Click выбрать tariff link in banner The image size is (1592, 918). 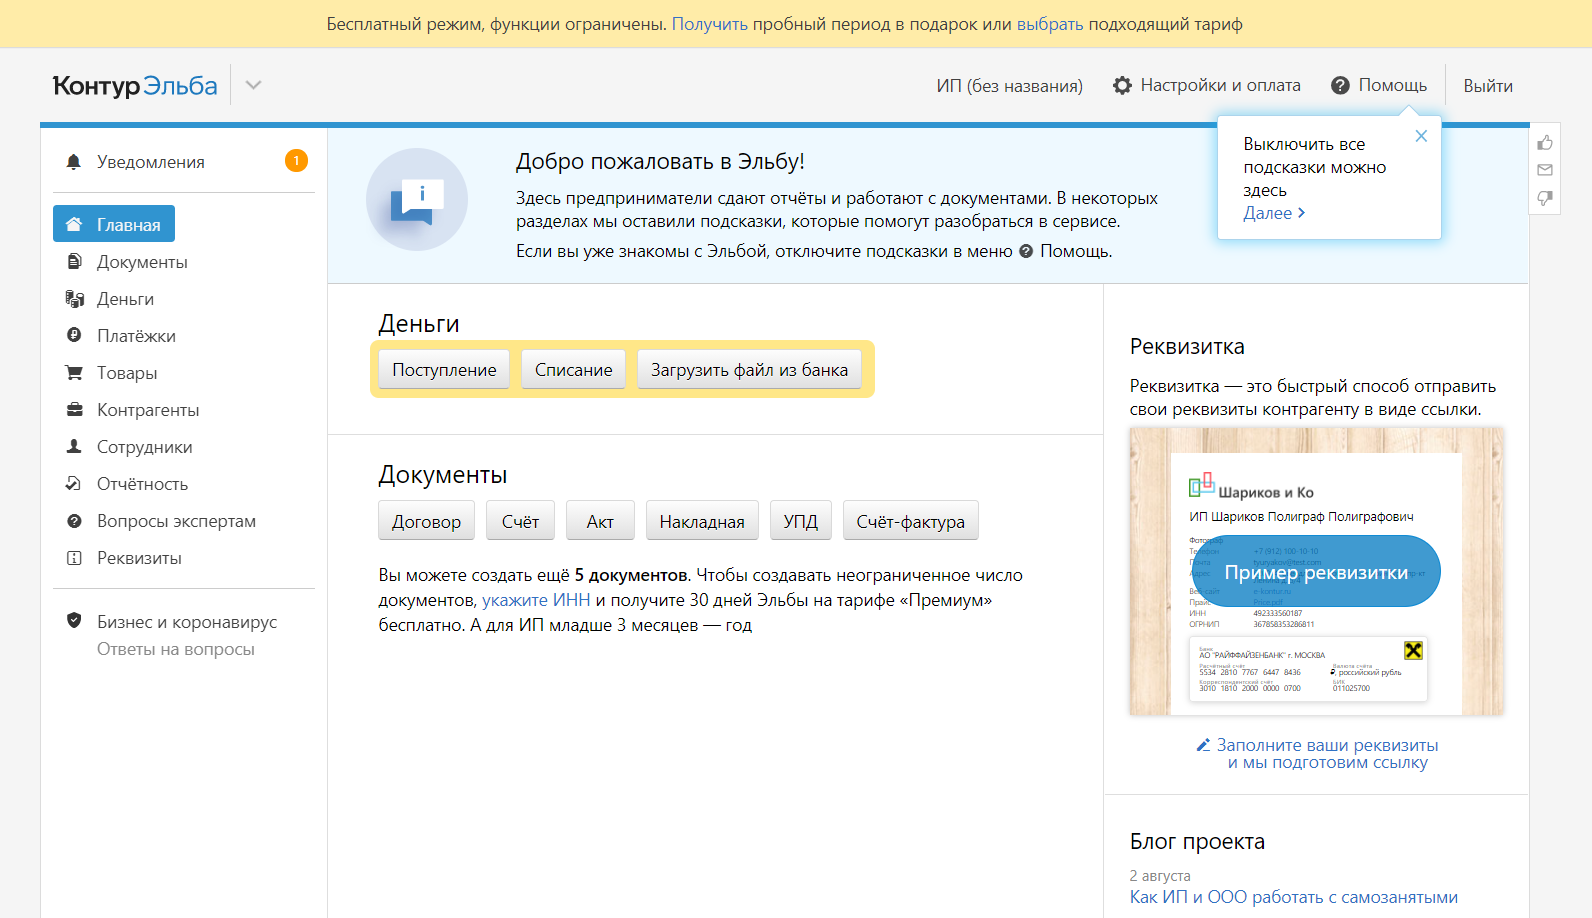click(x=1050, y=24)
